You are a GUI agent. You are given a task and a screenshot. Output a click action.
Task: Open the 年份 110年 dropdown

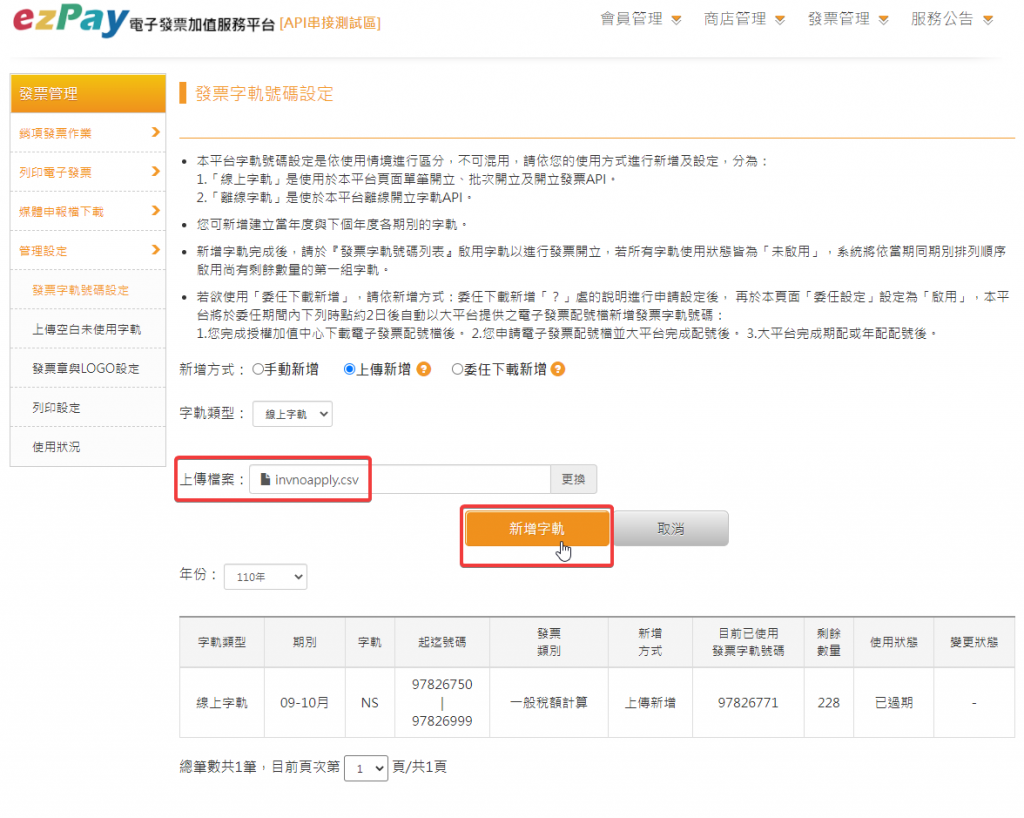coord(266,577)
